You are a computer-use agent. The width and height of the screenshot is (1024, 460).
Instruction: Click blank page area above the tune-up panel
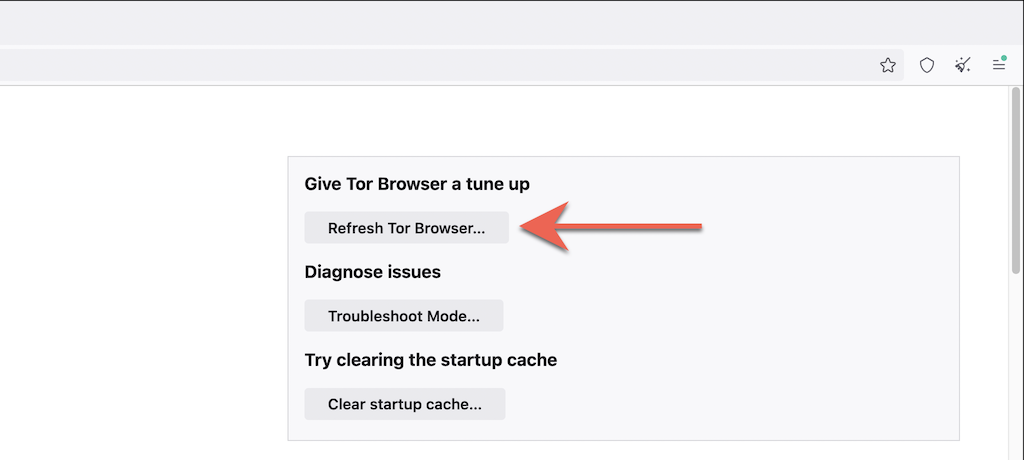620,120
